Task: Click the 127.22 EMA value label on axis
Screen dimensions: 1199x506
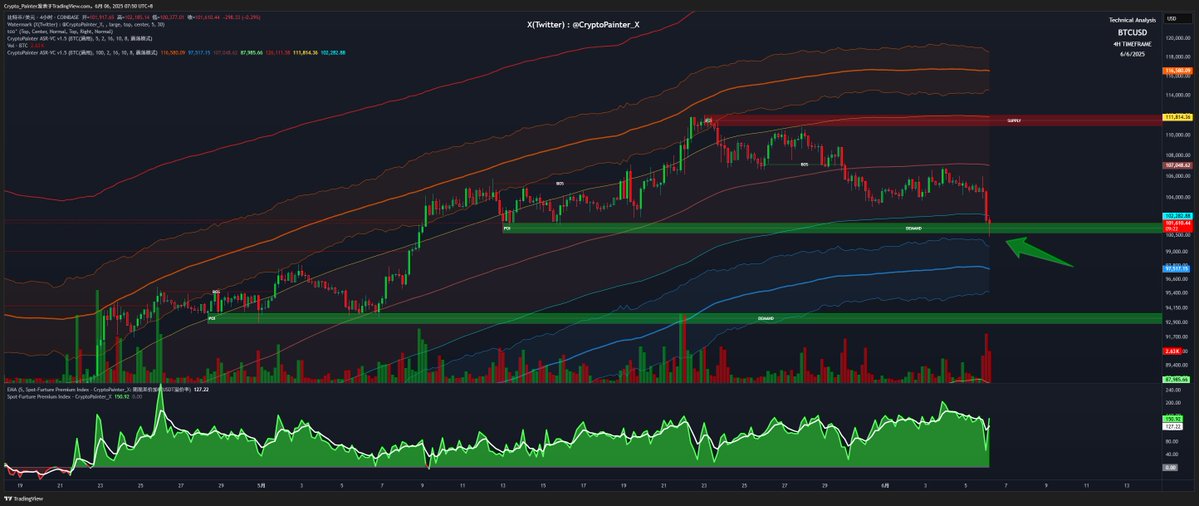Action: (1173, 427)
